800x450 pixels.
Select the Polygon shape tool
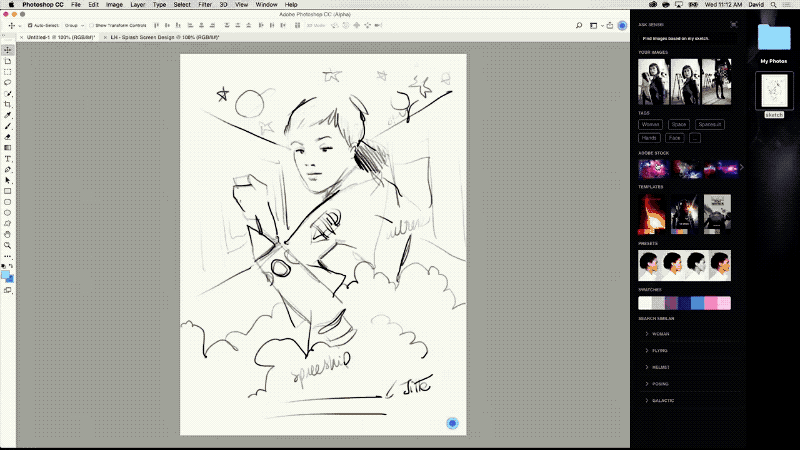(x=8, y=223)
